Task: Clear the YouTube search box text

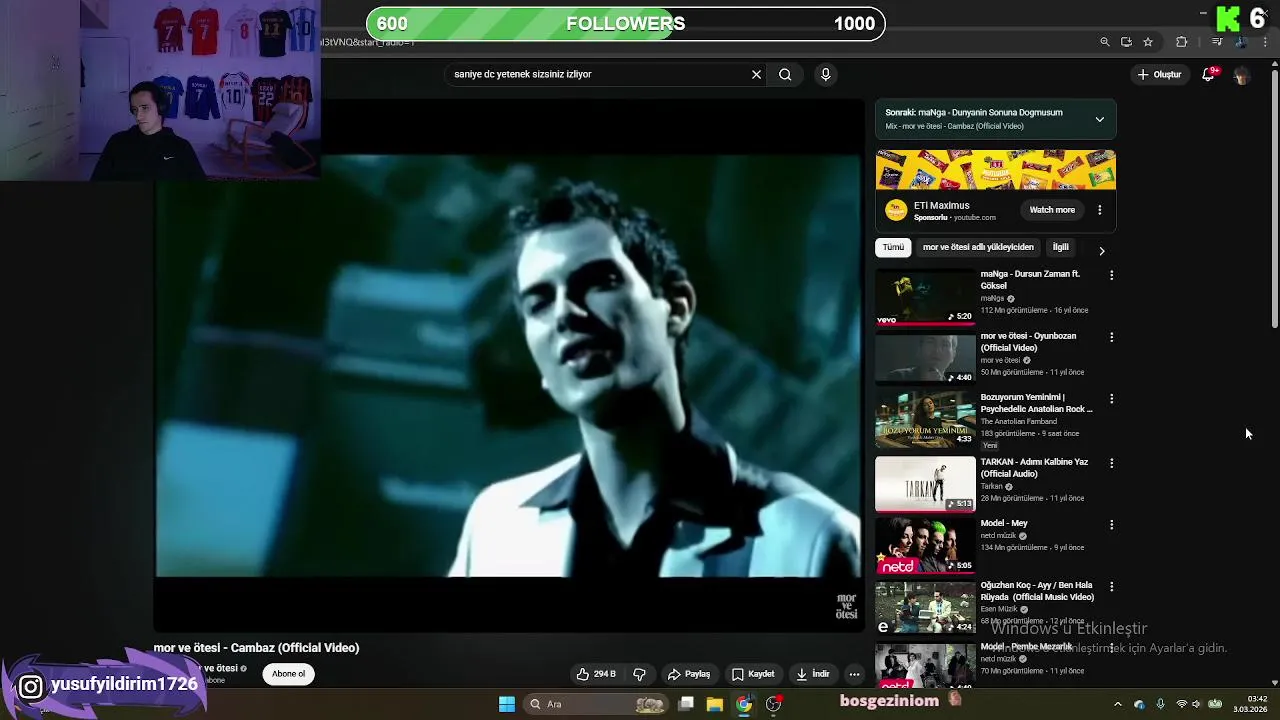Action: pos(756,74)
